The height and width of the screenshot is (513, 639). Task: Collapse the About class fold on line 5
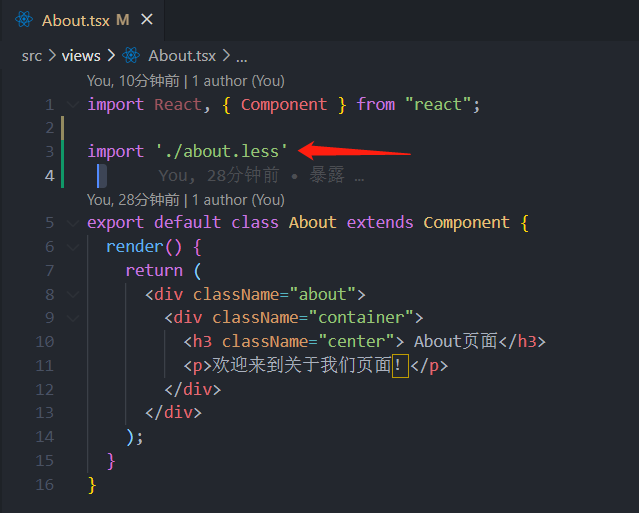[x=73, y=223]
